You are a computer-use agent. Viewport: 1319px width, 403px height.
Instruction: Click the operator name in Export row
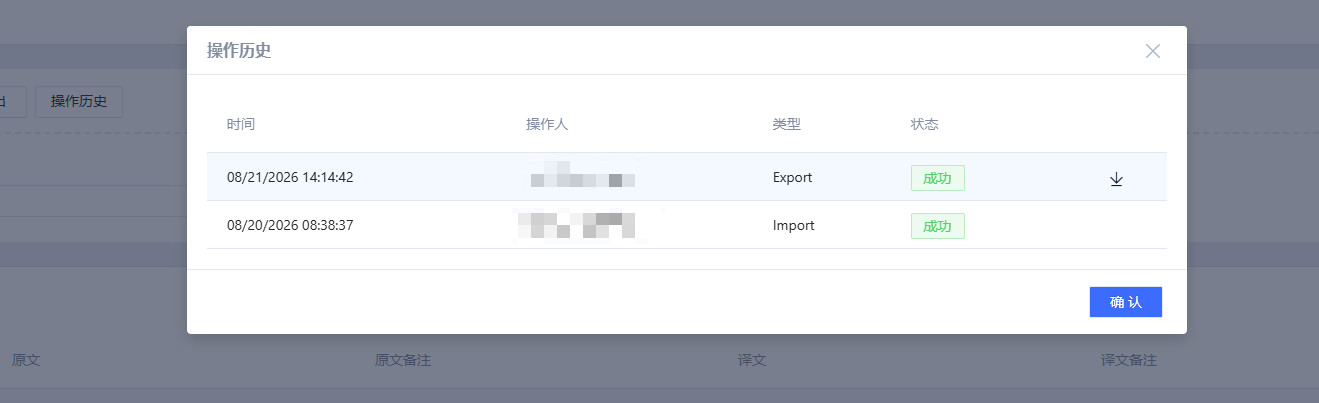(x=583, y=175)
